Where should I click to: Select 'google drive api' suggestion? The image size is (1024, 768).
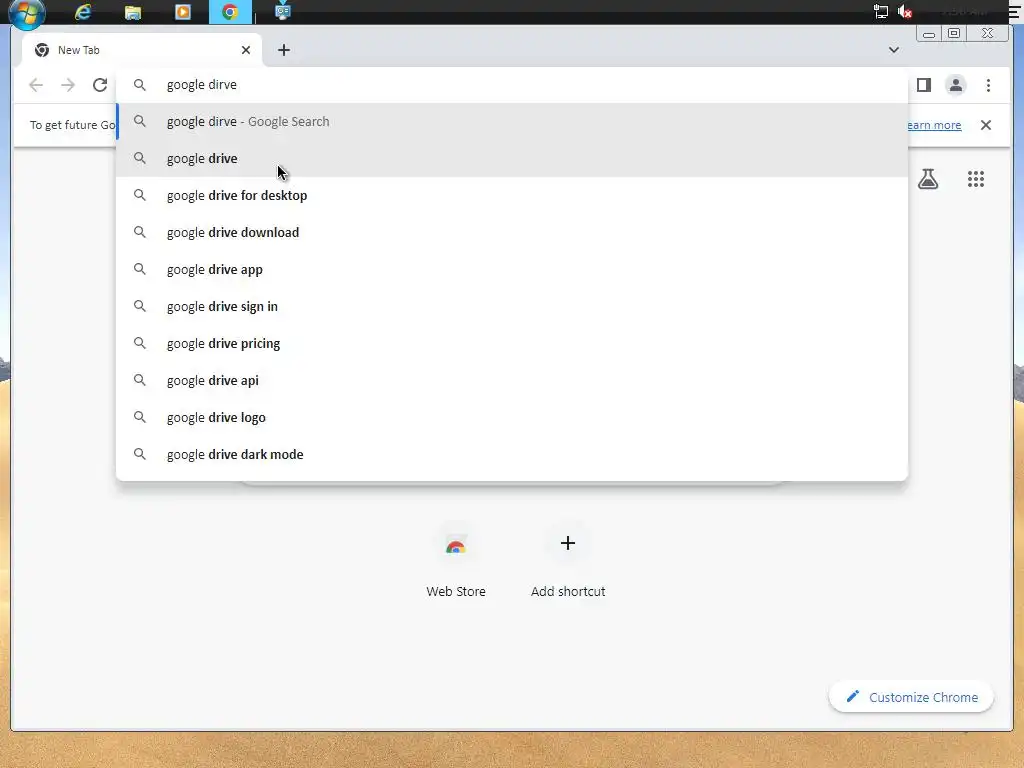(511, 380)
